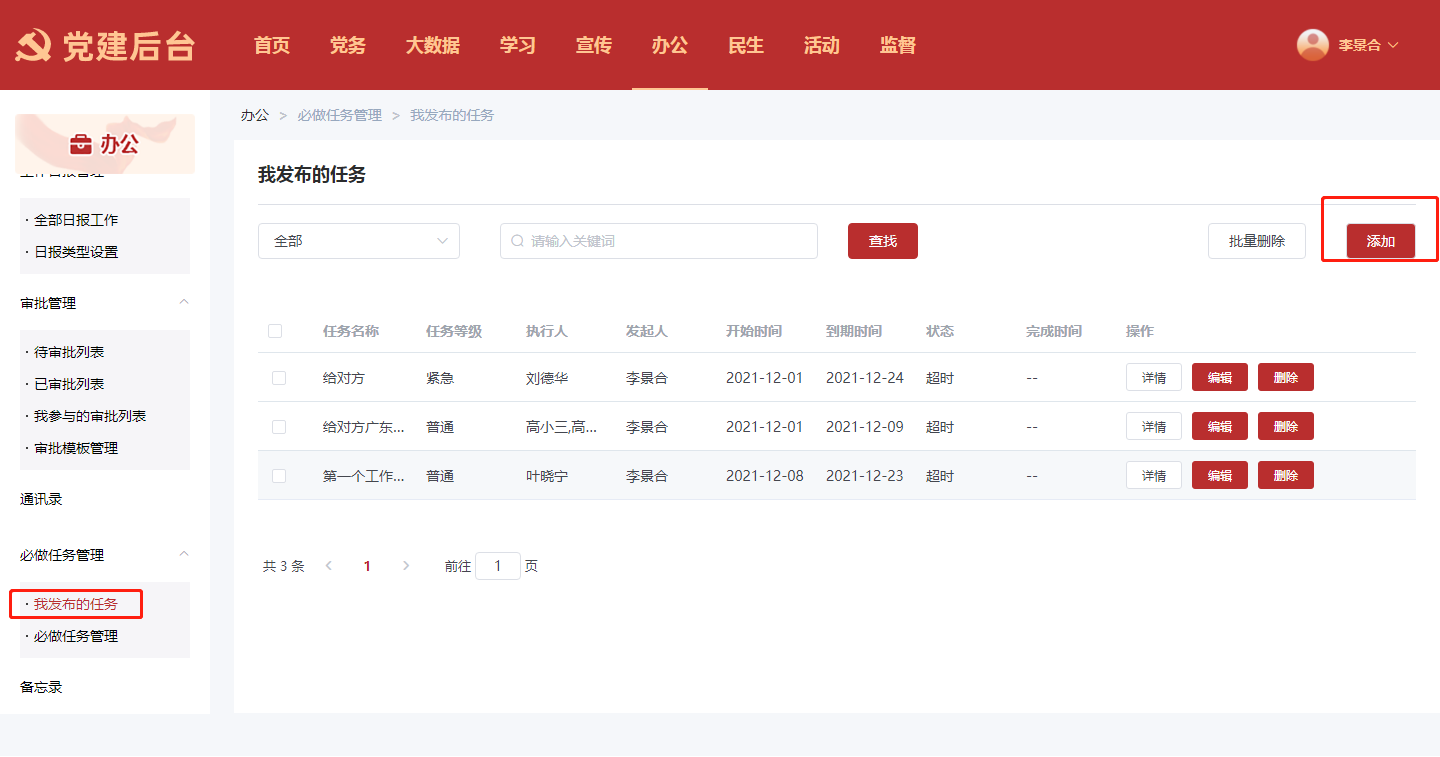Click the next page arrow icon
Image resolution: width=1440 pixels, height=757 pixels.
[x=405, y=566]
